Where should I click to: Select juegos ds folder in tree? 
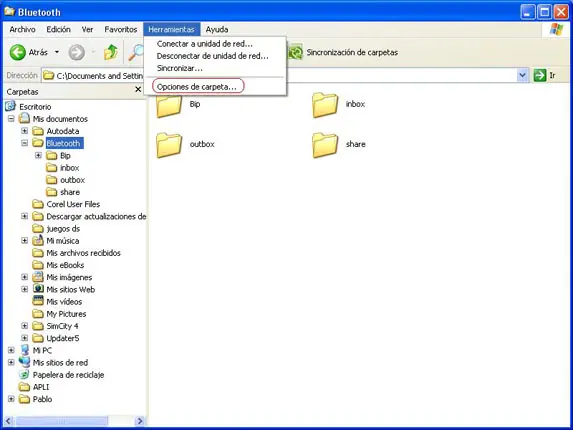coord(63,229)
